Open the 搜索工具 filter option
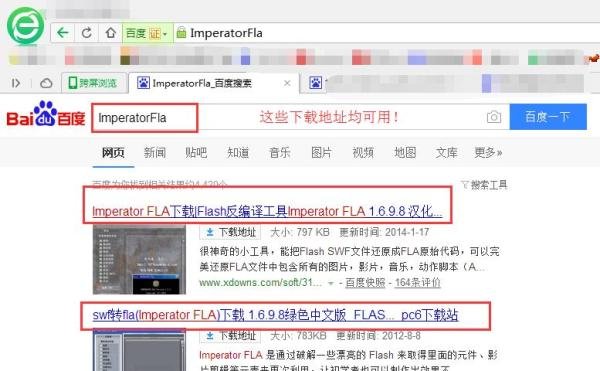 tap(484, 185)
